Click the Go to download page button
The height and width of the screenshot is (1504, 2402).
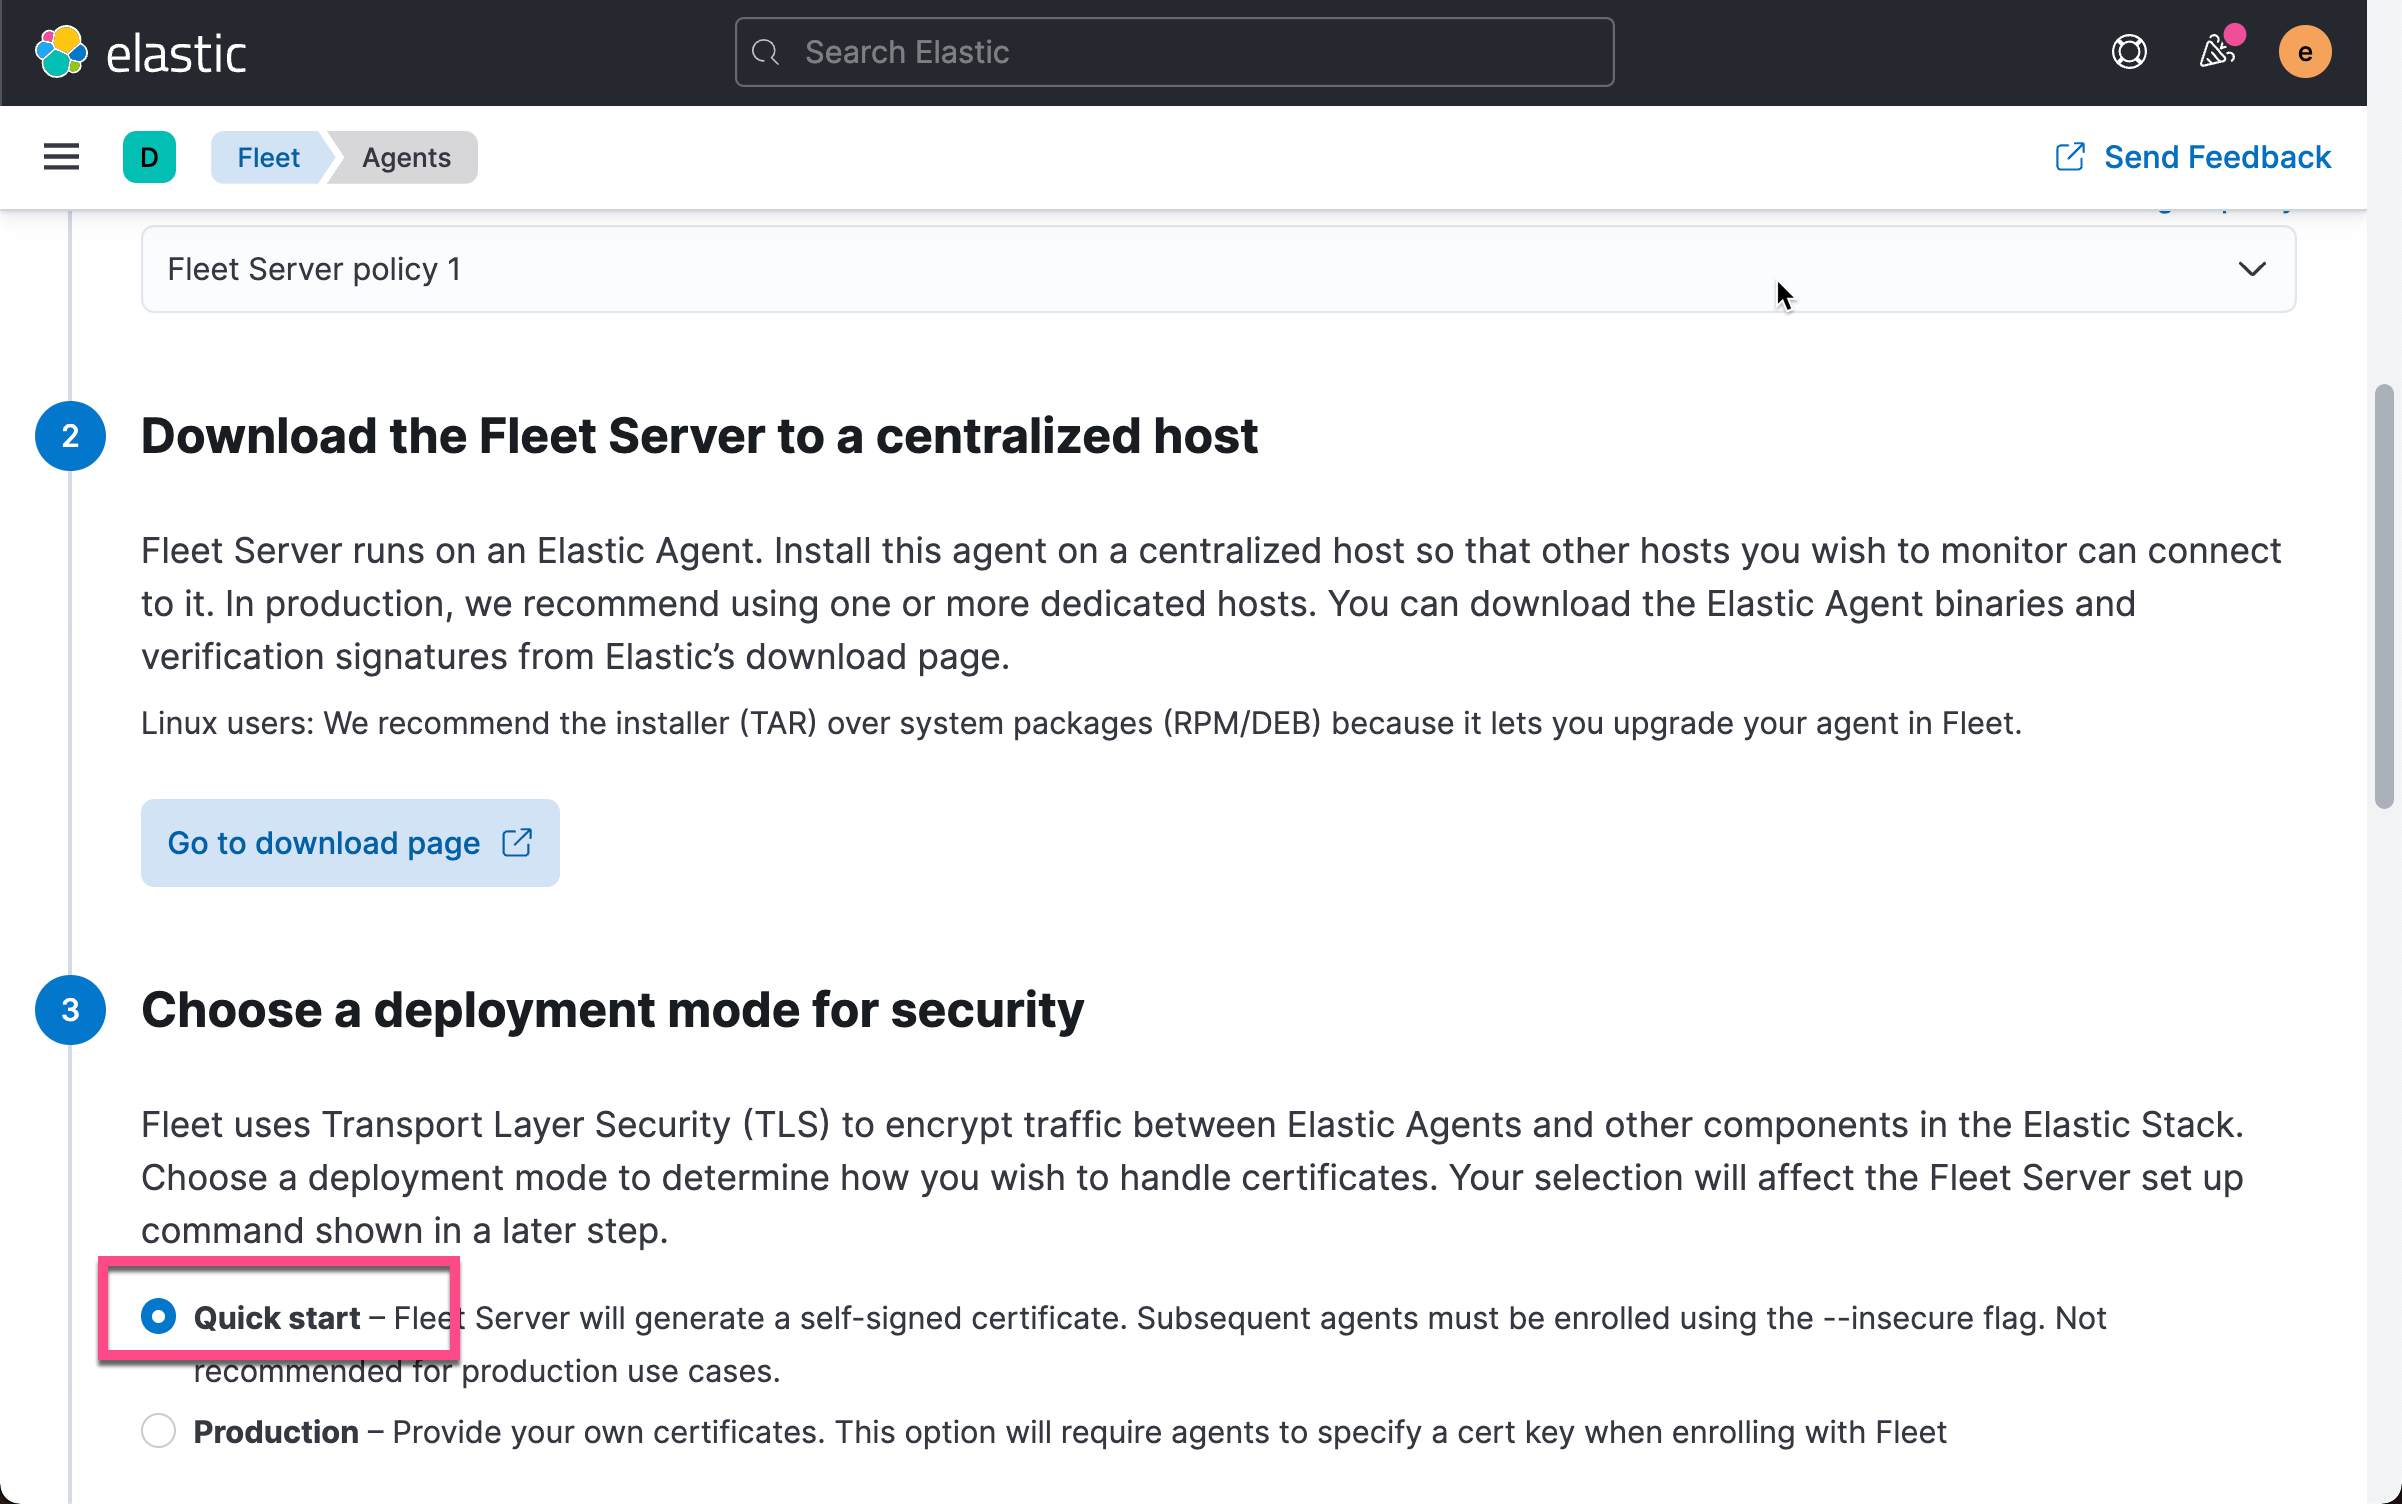[x=349, y=842]
